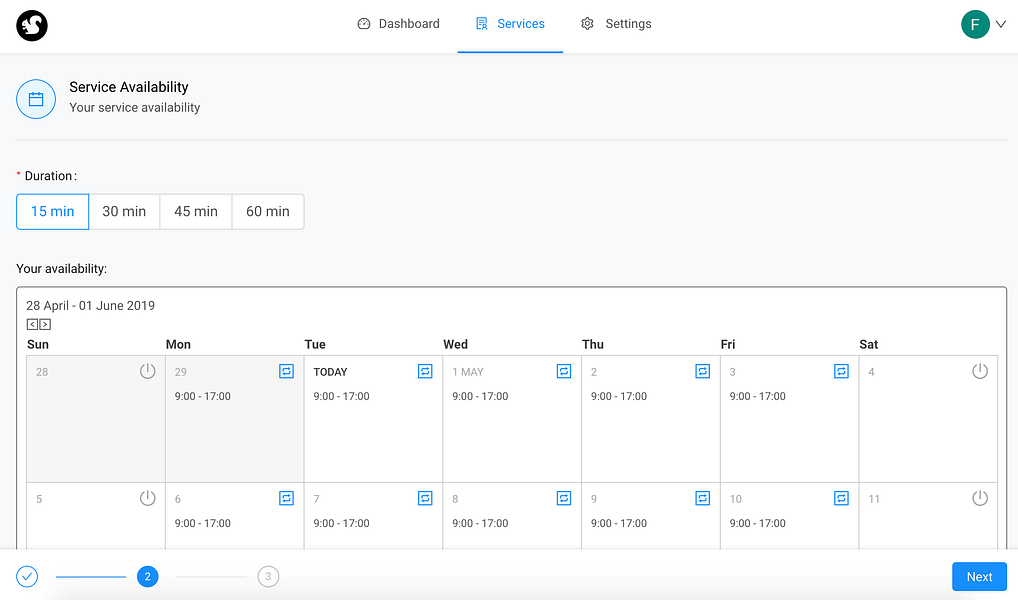
Task: Open the Settings tab
Action: click(616, 24)
